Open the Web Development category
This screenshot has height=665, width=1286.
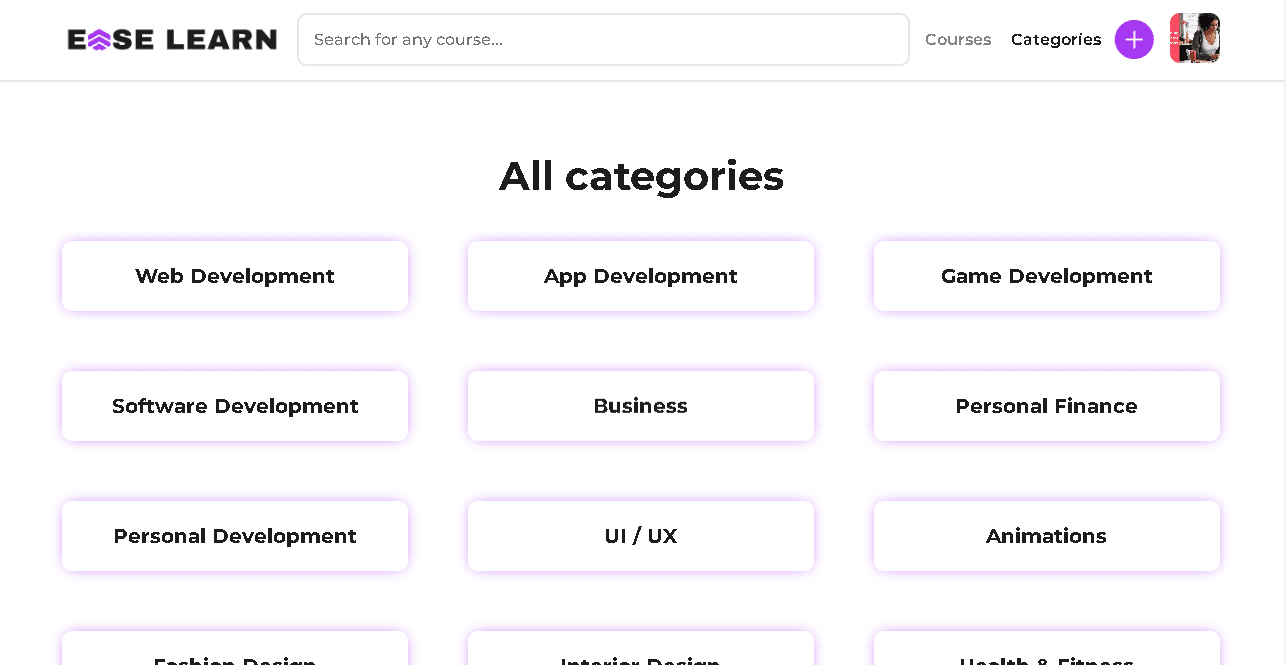235,276
